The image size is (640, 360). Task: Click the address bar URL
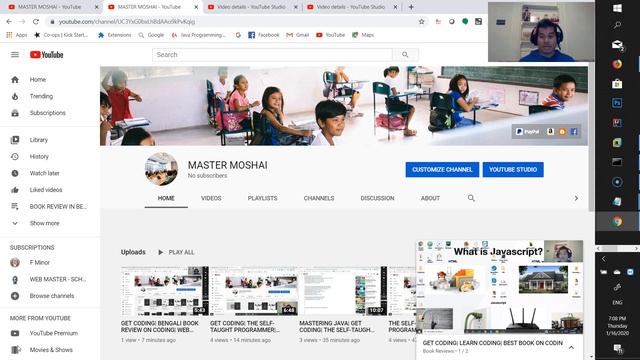127,22
